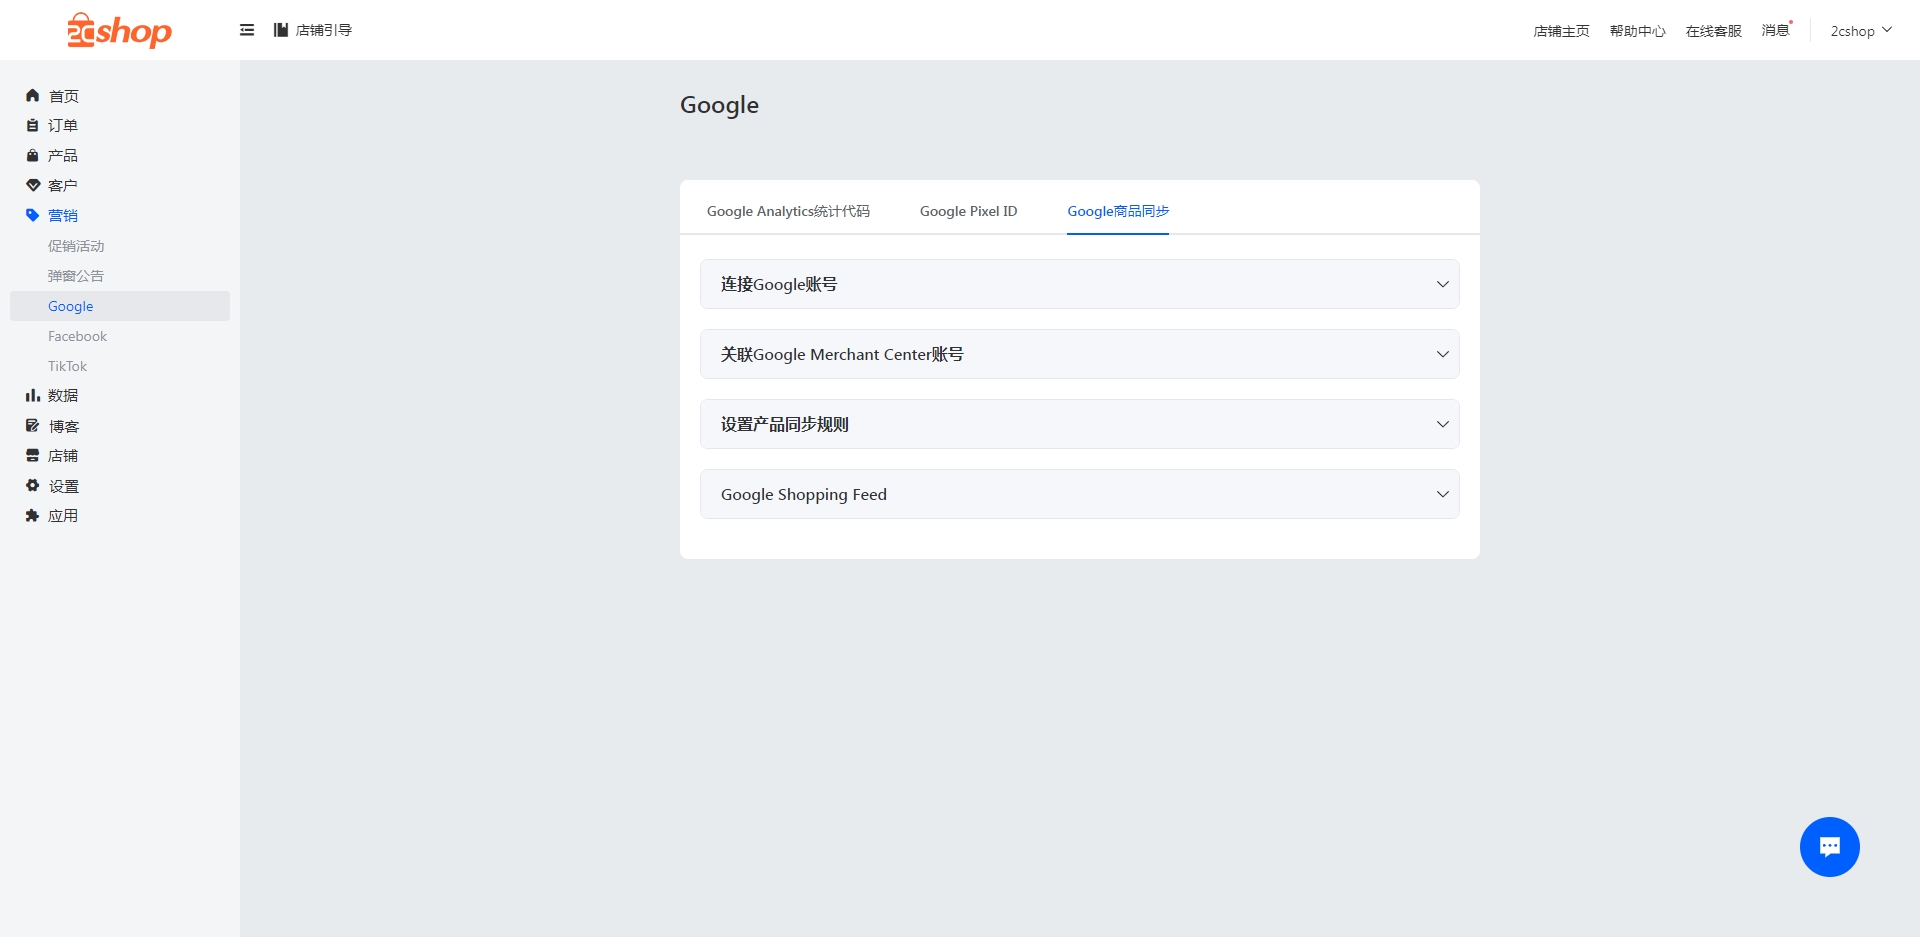The width and height of the screenshot is (1920, 937).
Task: Open TikTok submenu item
Action: point(67,366)
